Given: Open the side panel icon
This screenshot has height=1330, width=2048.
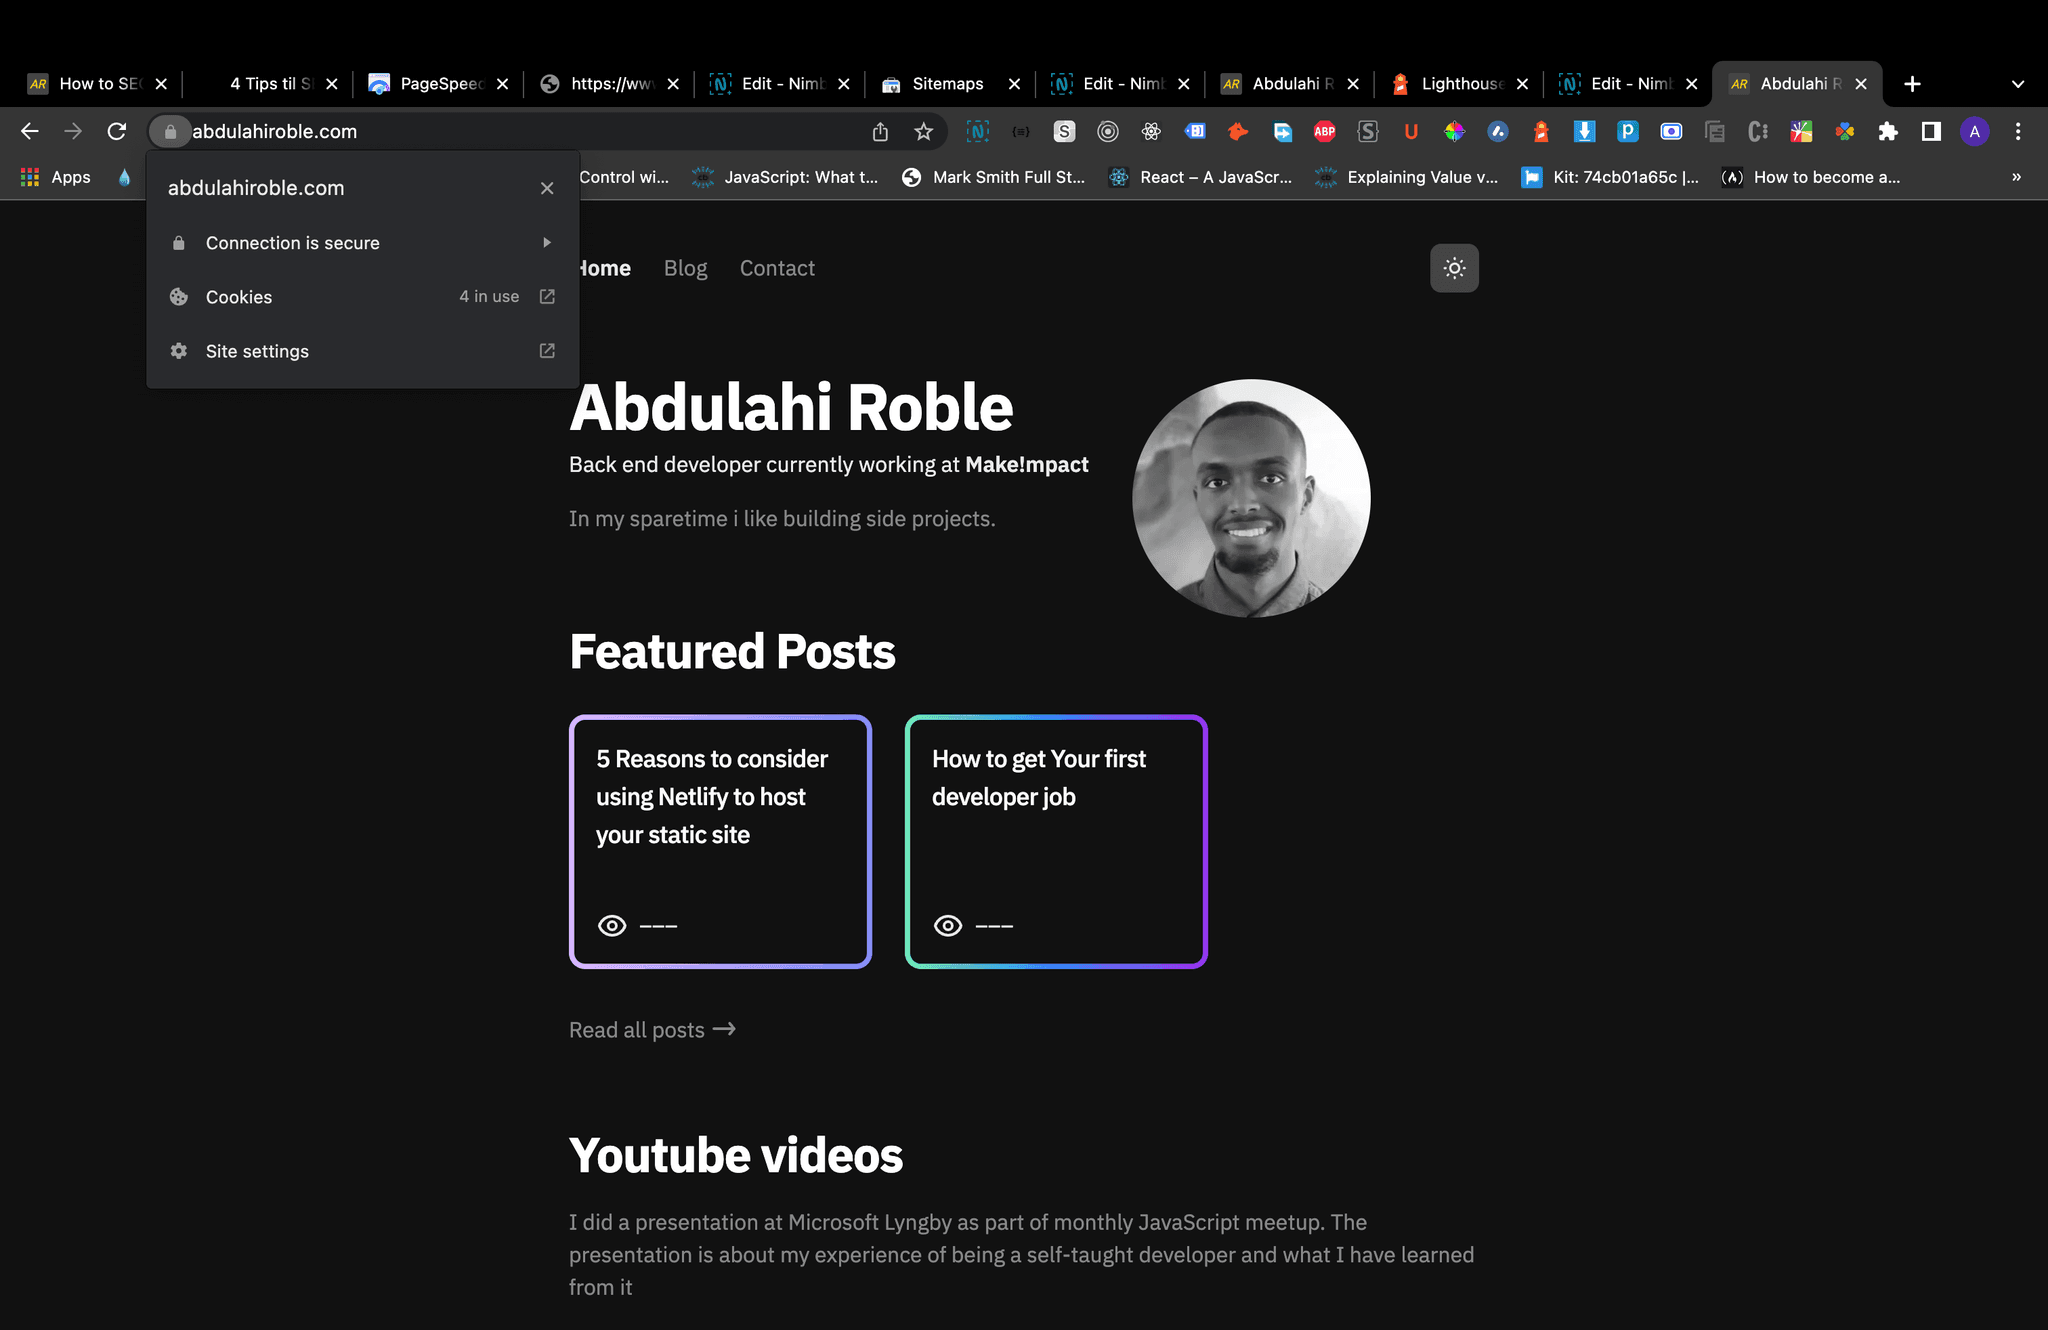Looking at the screenshot, I should pos(1931,131).
